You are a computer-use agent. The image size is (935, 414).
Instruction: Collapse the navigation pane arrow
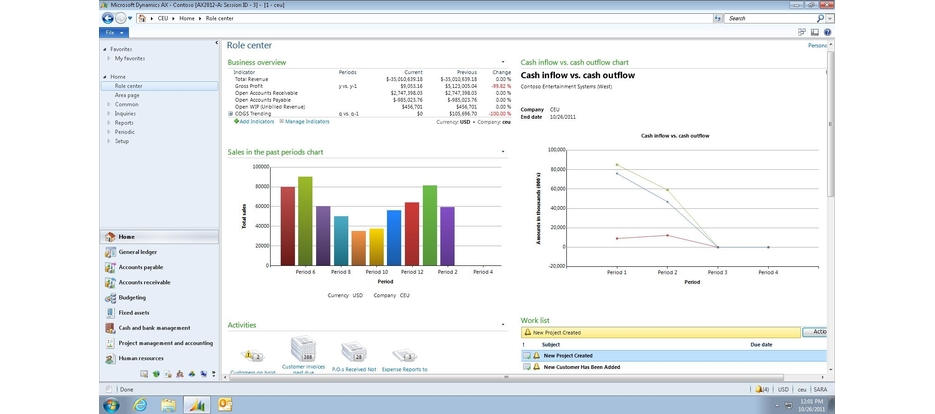tap(216, 42)
